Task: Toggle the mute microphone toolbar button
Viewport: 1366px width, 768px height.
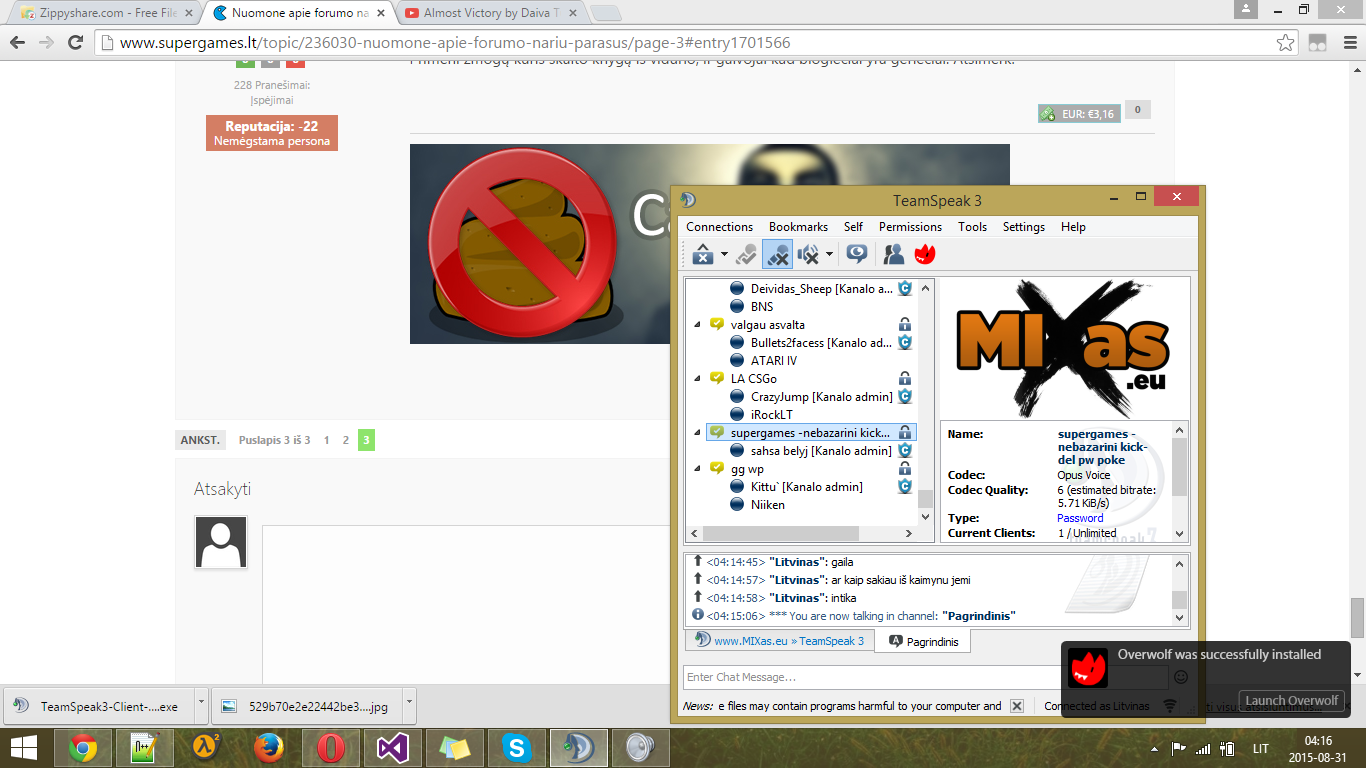Action: (777, 254)
